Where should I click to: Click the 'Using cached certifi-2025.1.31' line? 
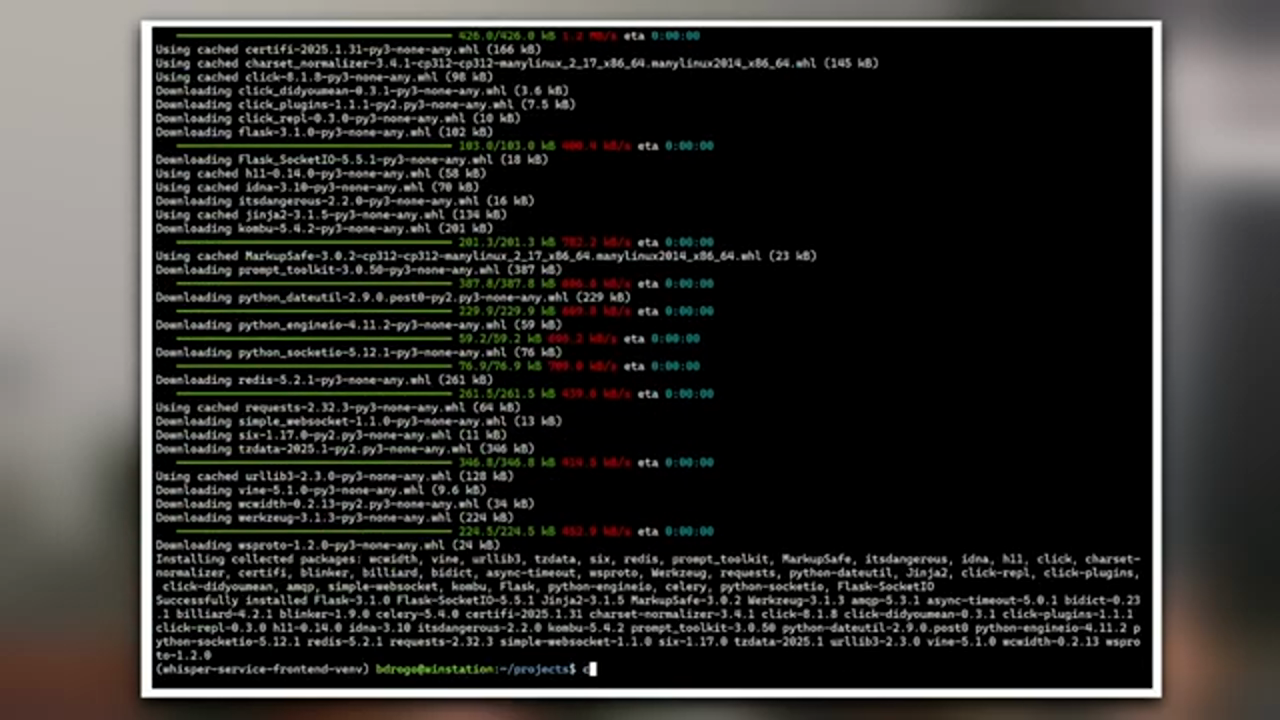pyautogui.click(x=348, y=49)
